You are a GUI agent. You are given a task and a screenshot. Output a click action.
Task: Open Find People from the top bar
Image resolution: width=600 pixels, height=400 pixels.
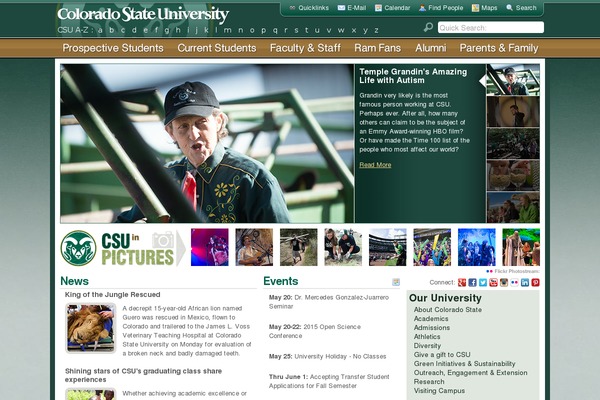click(441, 8)
